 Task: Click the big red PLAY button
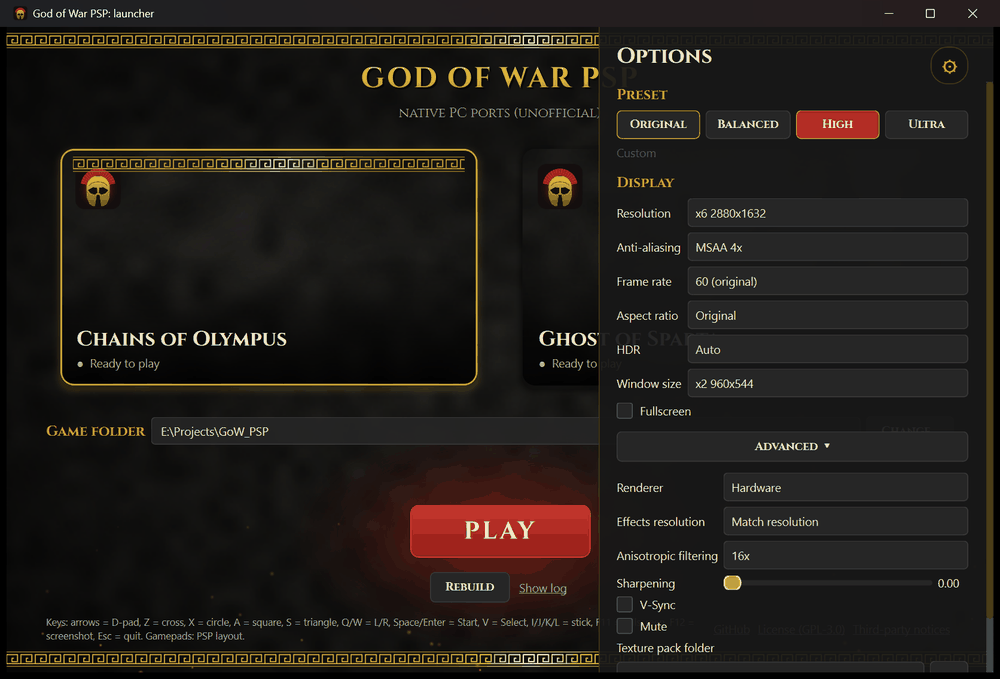click(500, 531)
